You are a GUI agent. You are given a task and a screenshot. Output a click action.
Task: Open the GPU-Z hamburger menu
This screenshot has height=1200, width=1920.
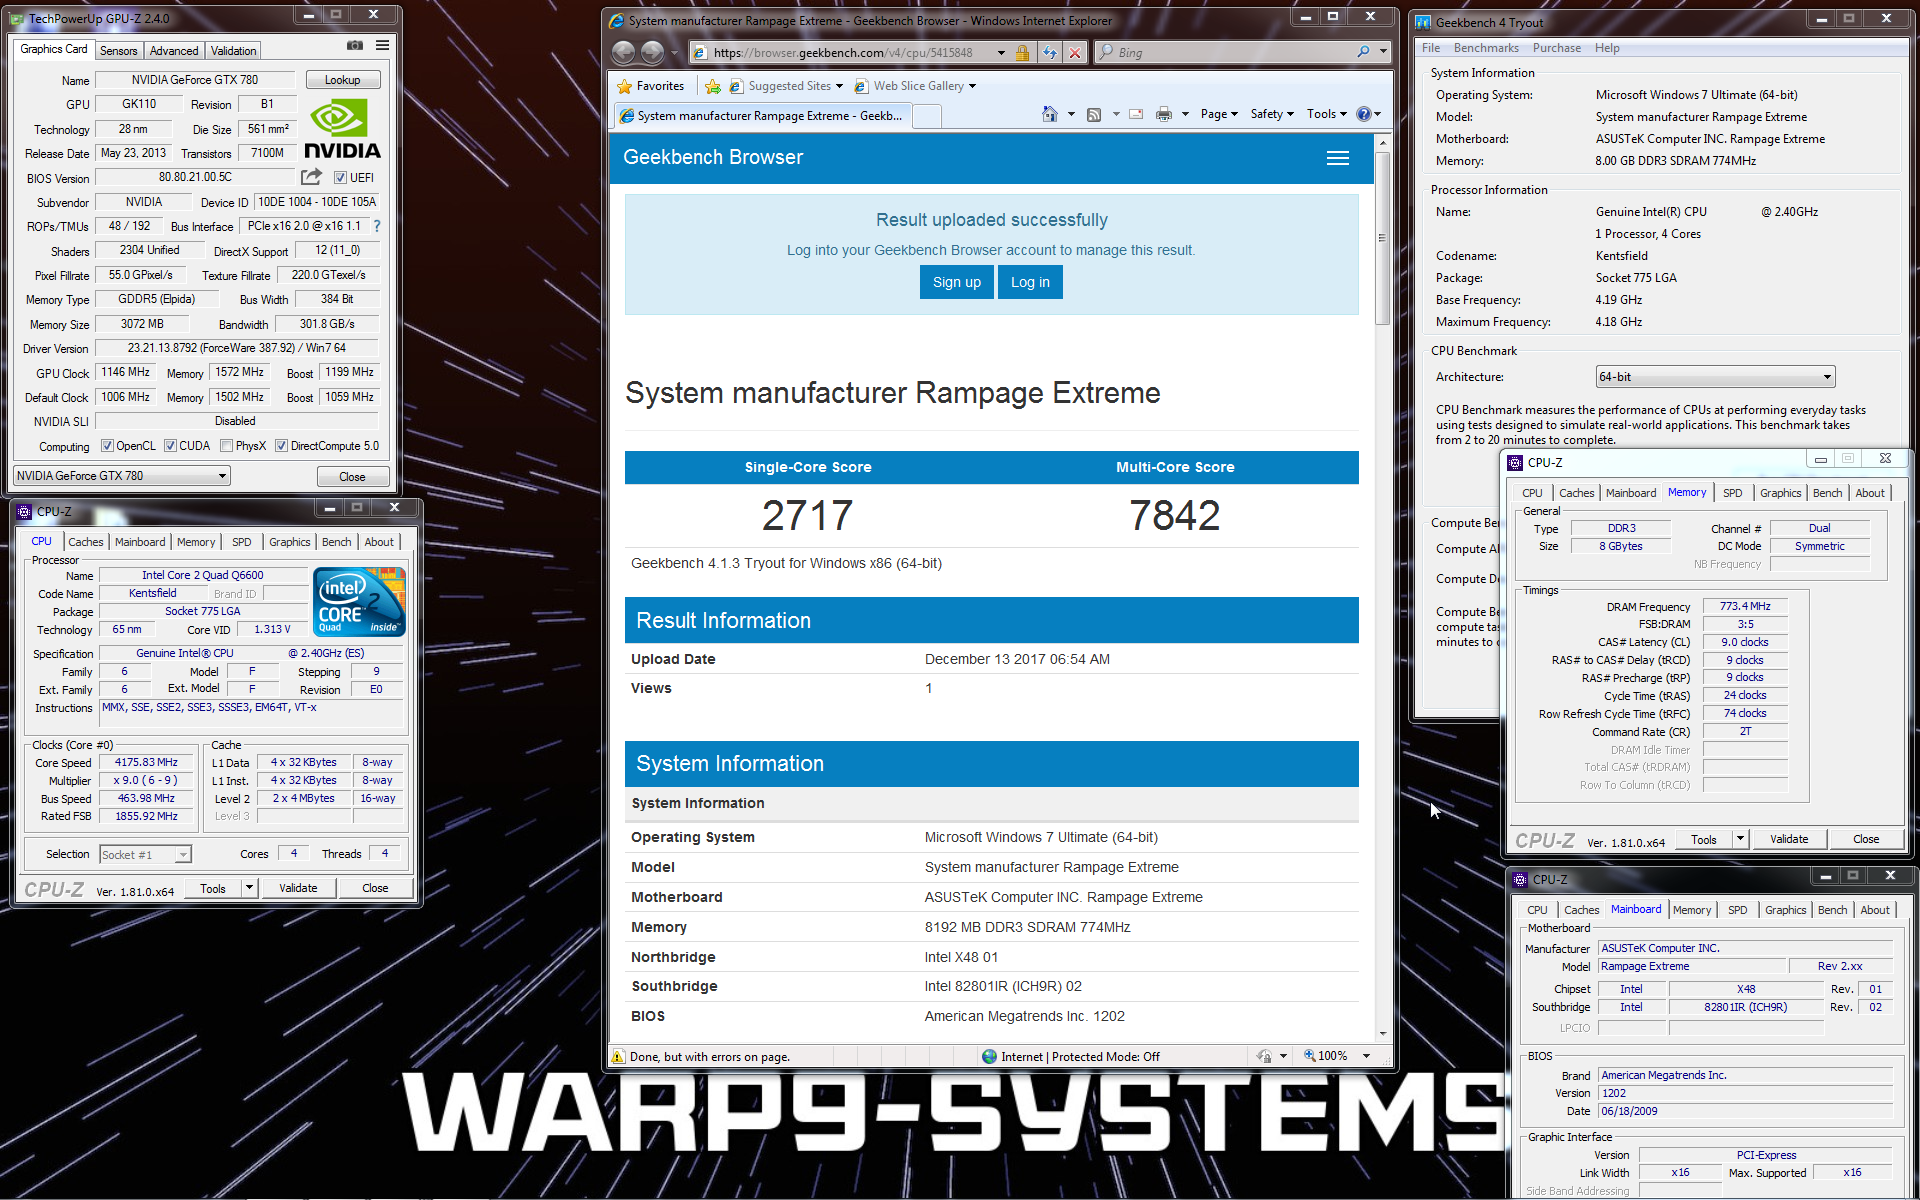coord(382,45)
